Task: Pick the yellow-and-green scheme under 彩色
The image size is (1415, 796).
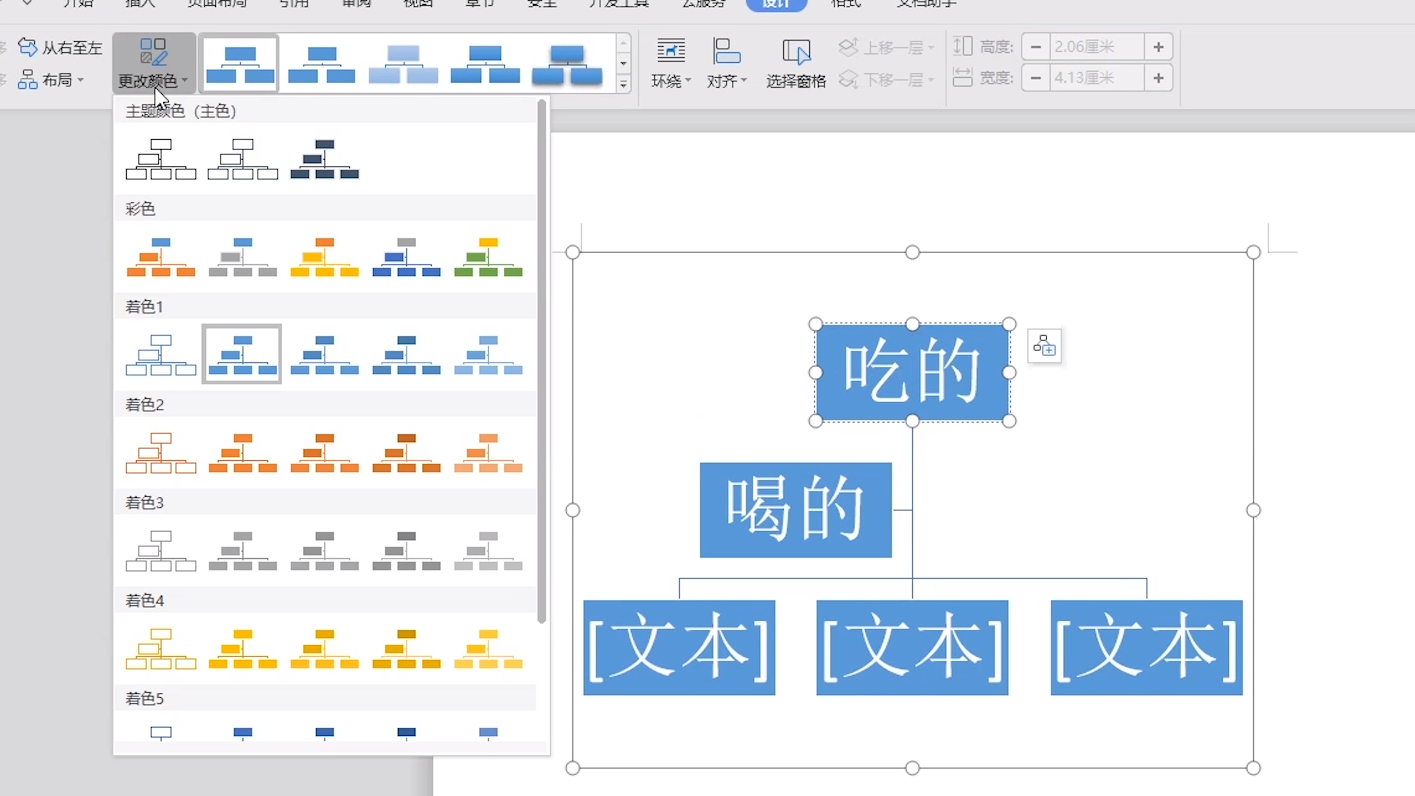Action: (488, 257)
